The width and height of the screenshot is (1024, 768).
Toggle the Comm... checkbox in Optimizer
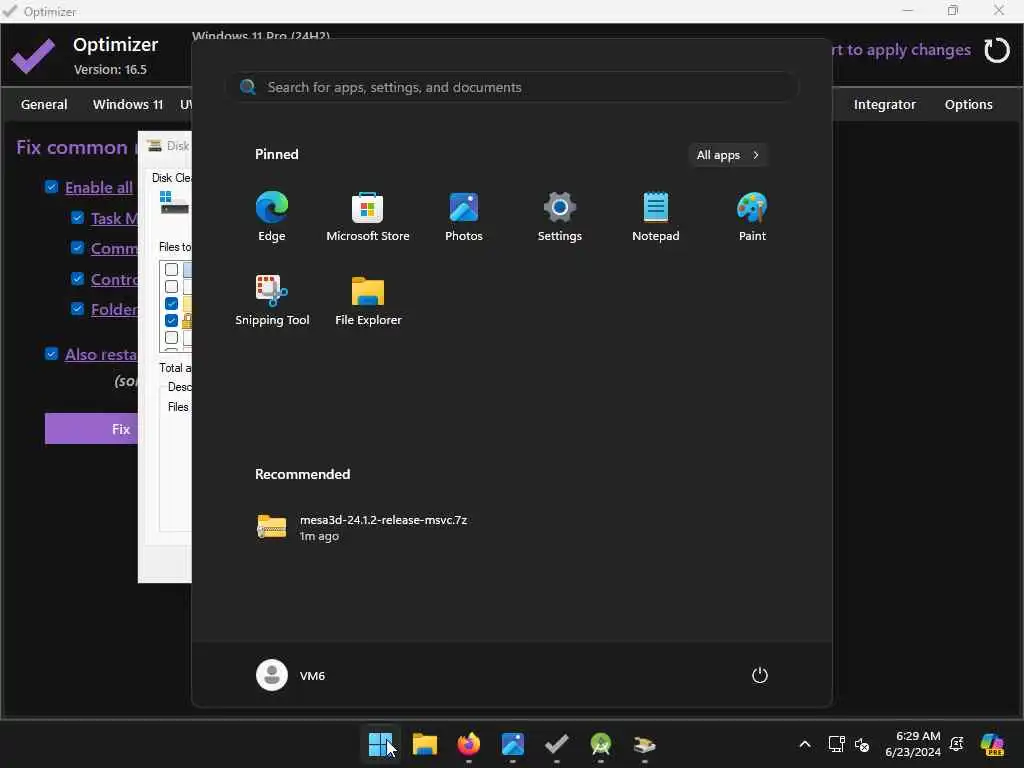77,248
